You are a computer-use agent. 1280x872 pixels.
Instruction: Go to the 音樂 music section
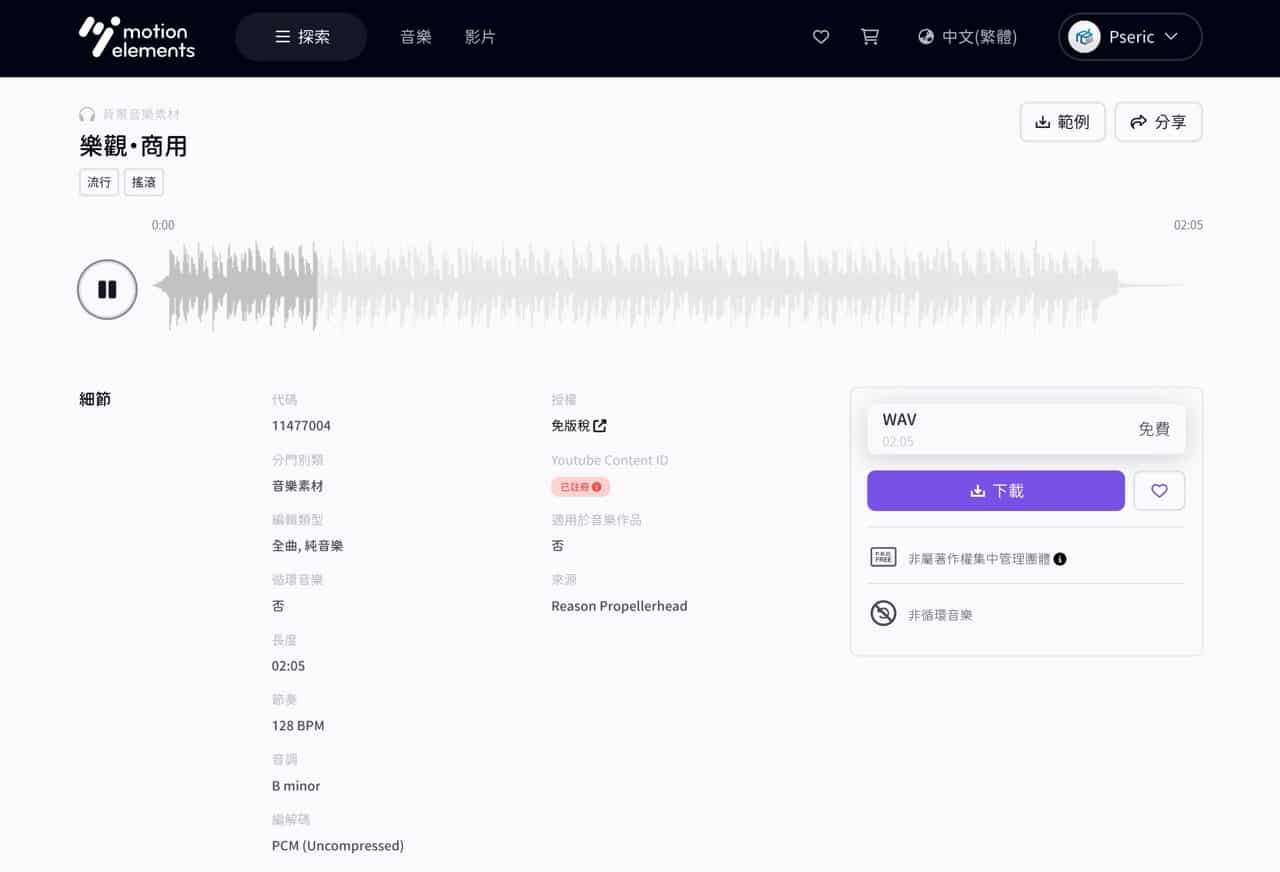pyautogui.click(x=415, y=37)
